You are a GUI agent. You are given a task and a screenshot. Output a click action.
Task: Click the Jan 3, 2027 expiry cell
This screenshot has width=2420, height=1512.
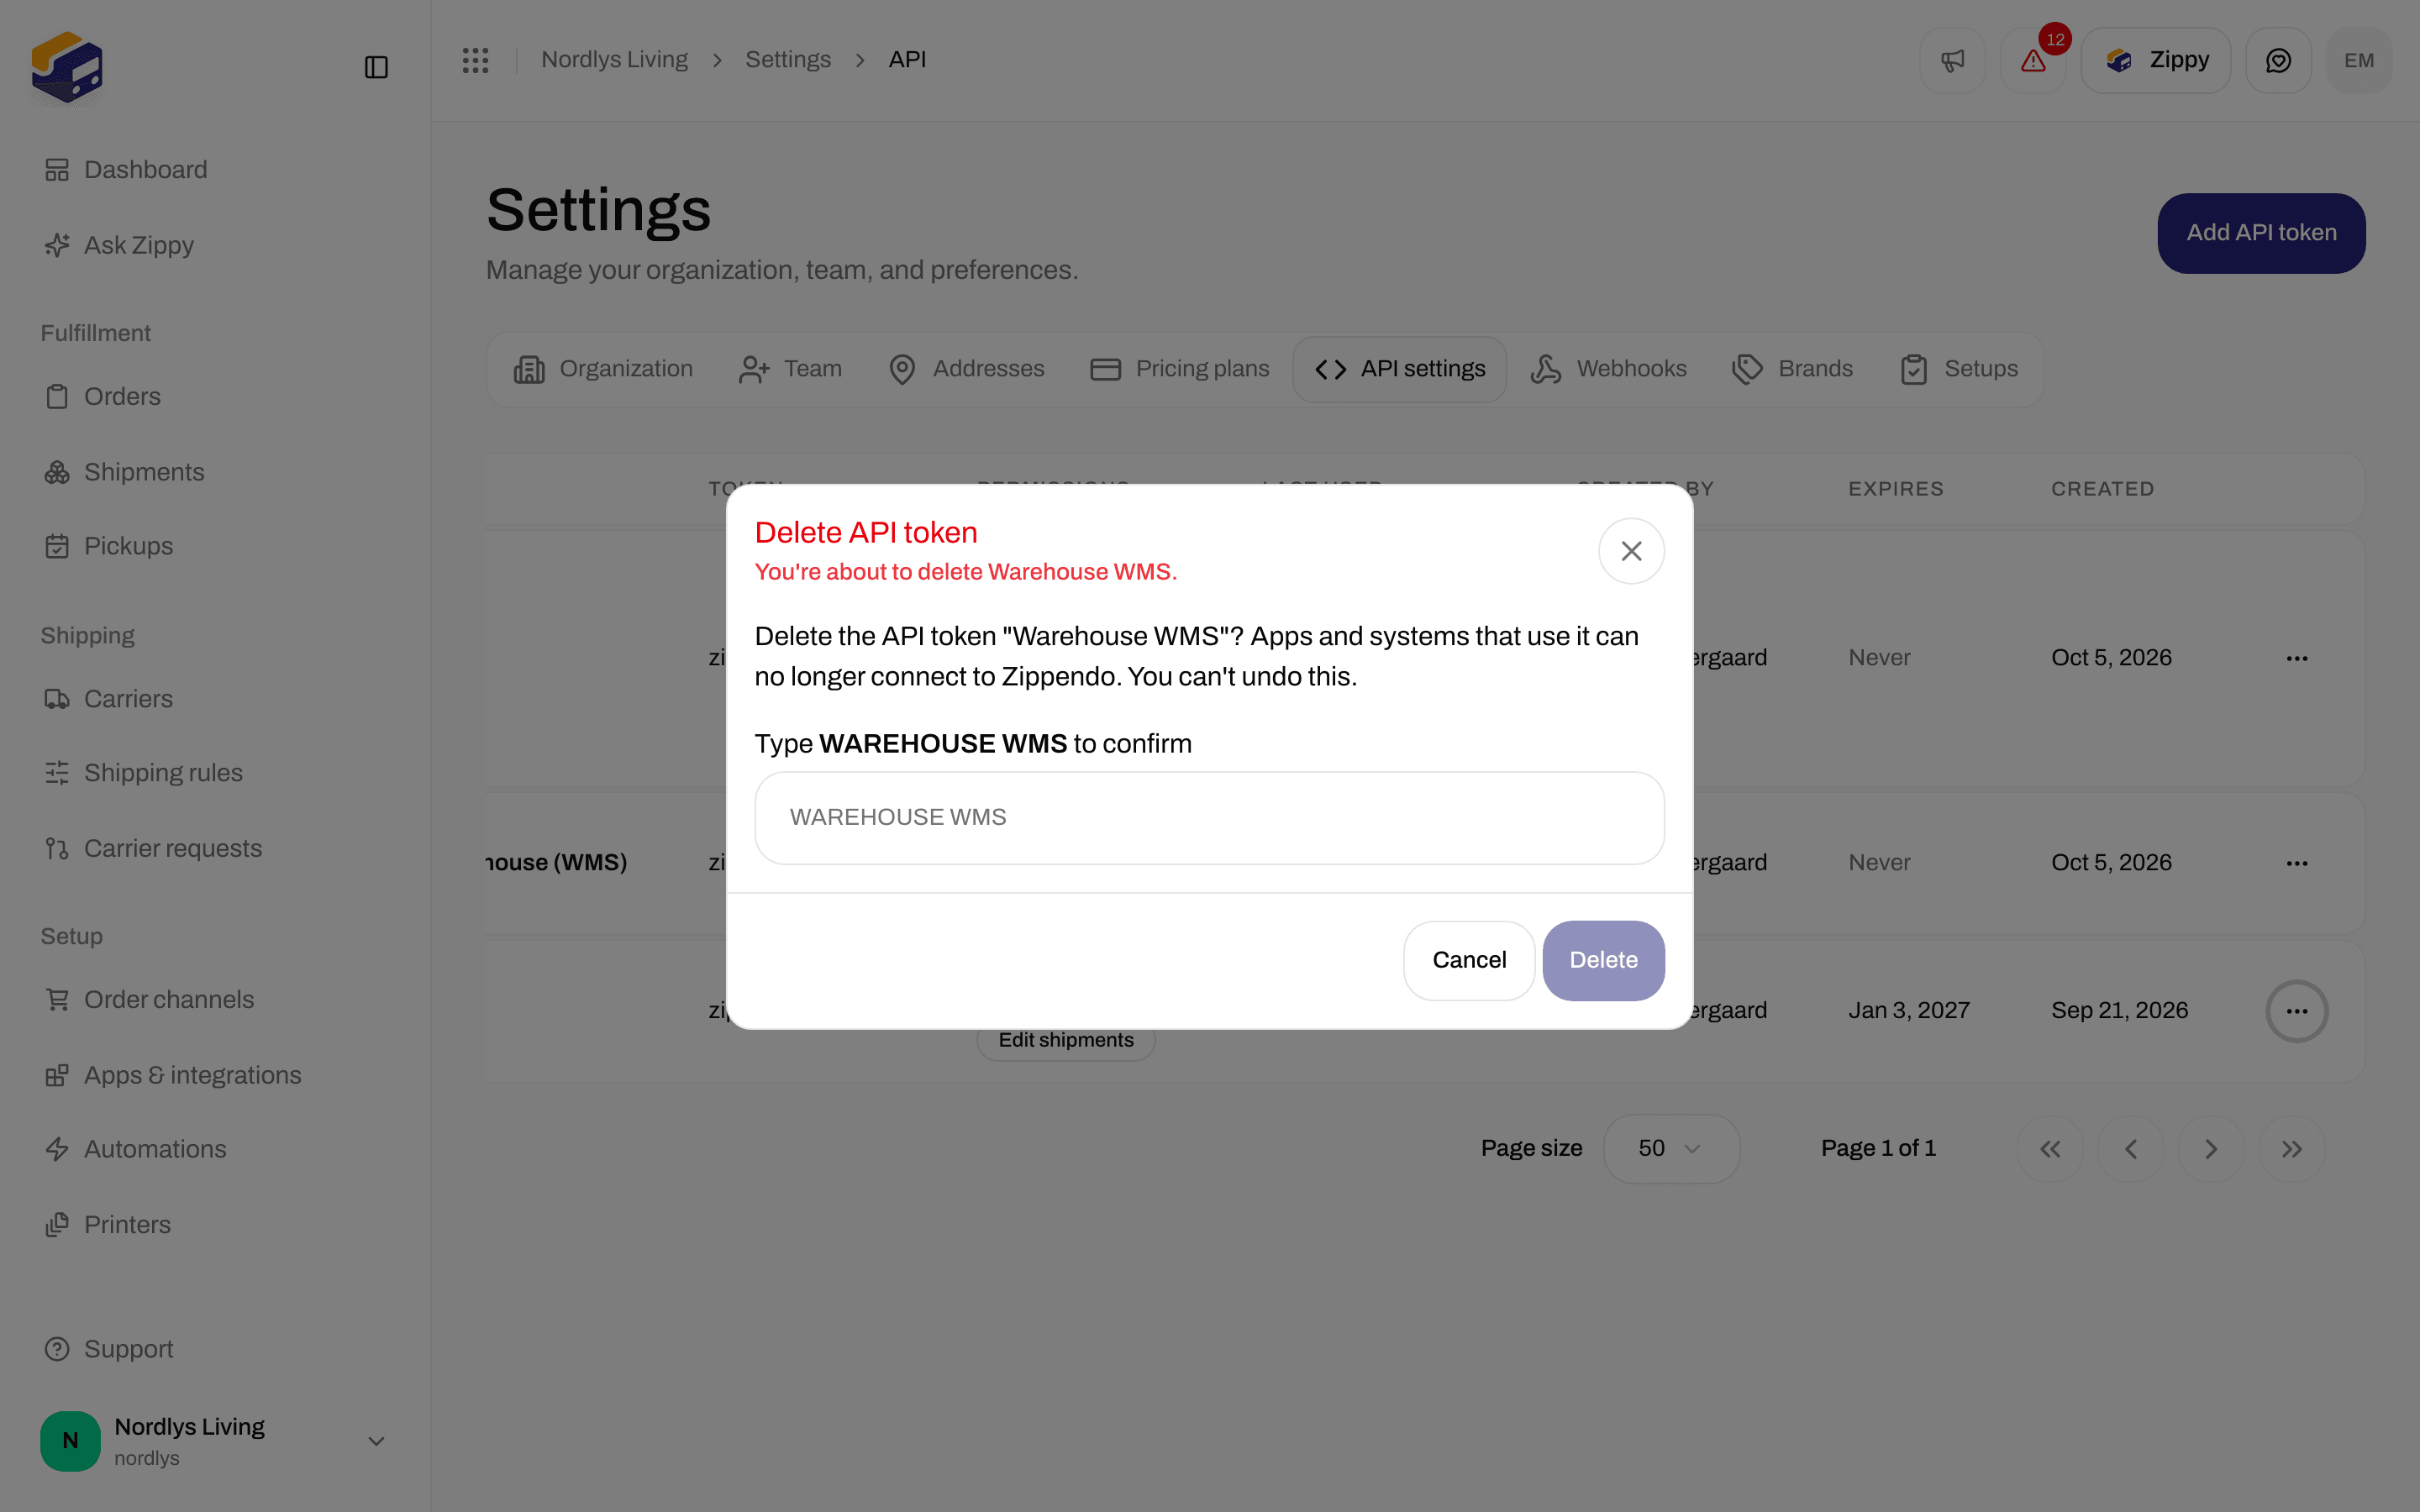(1909, 1010)
